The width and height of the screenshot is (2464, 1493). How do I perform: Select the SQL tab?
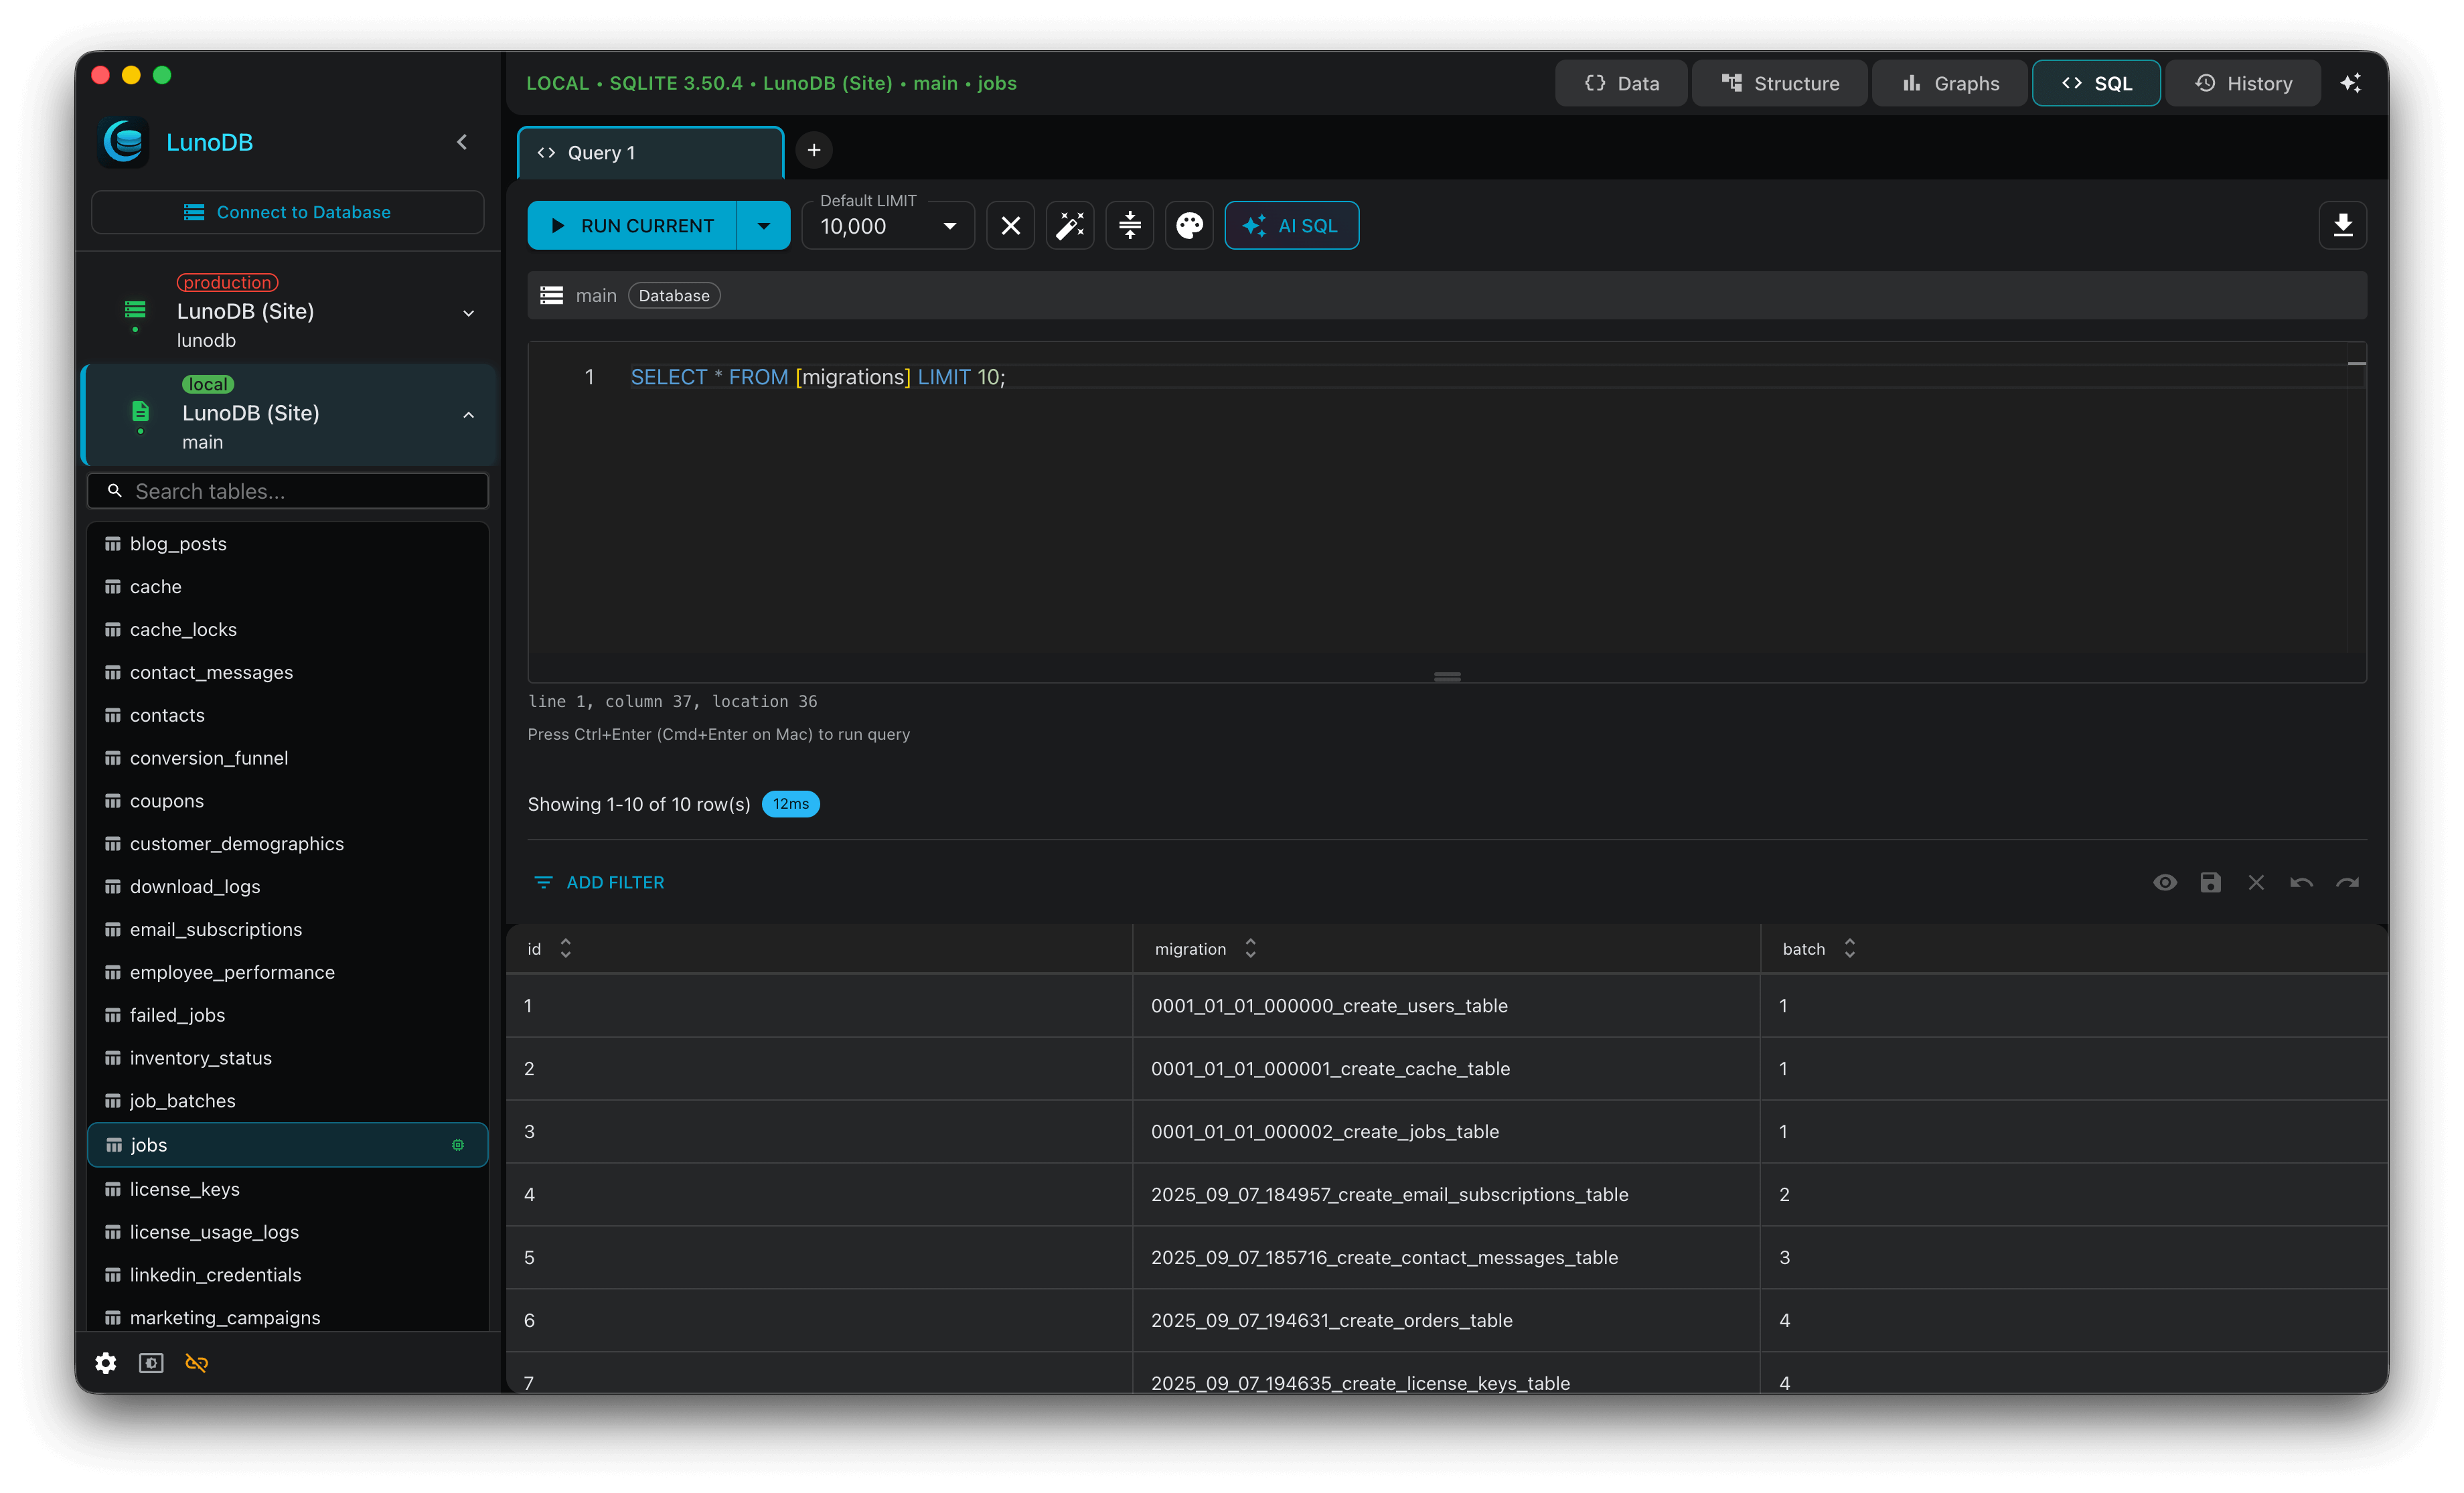pyautogui.click(x=2096, y=83)
